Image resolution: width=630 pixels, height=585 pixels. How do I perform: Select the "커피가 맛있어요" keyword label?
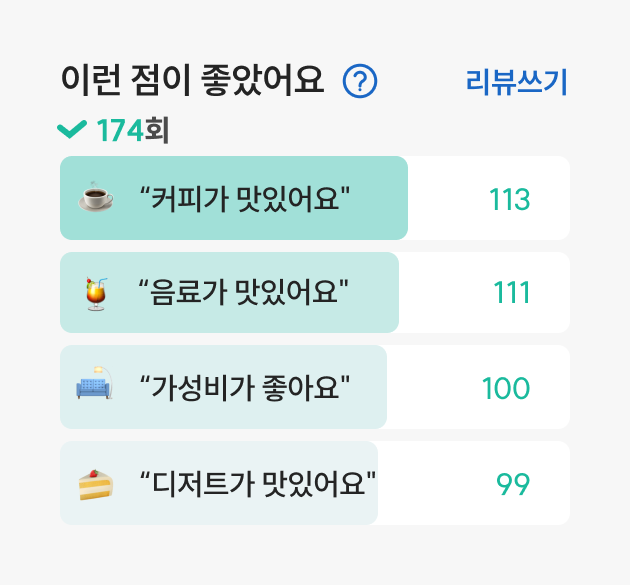(x=244, y=199)
